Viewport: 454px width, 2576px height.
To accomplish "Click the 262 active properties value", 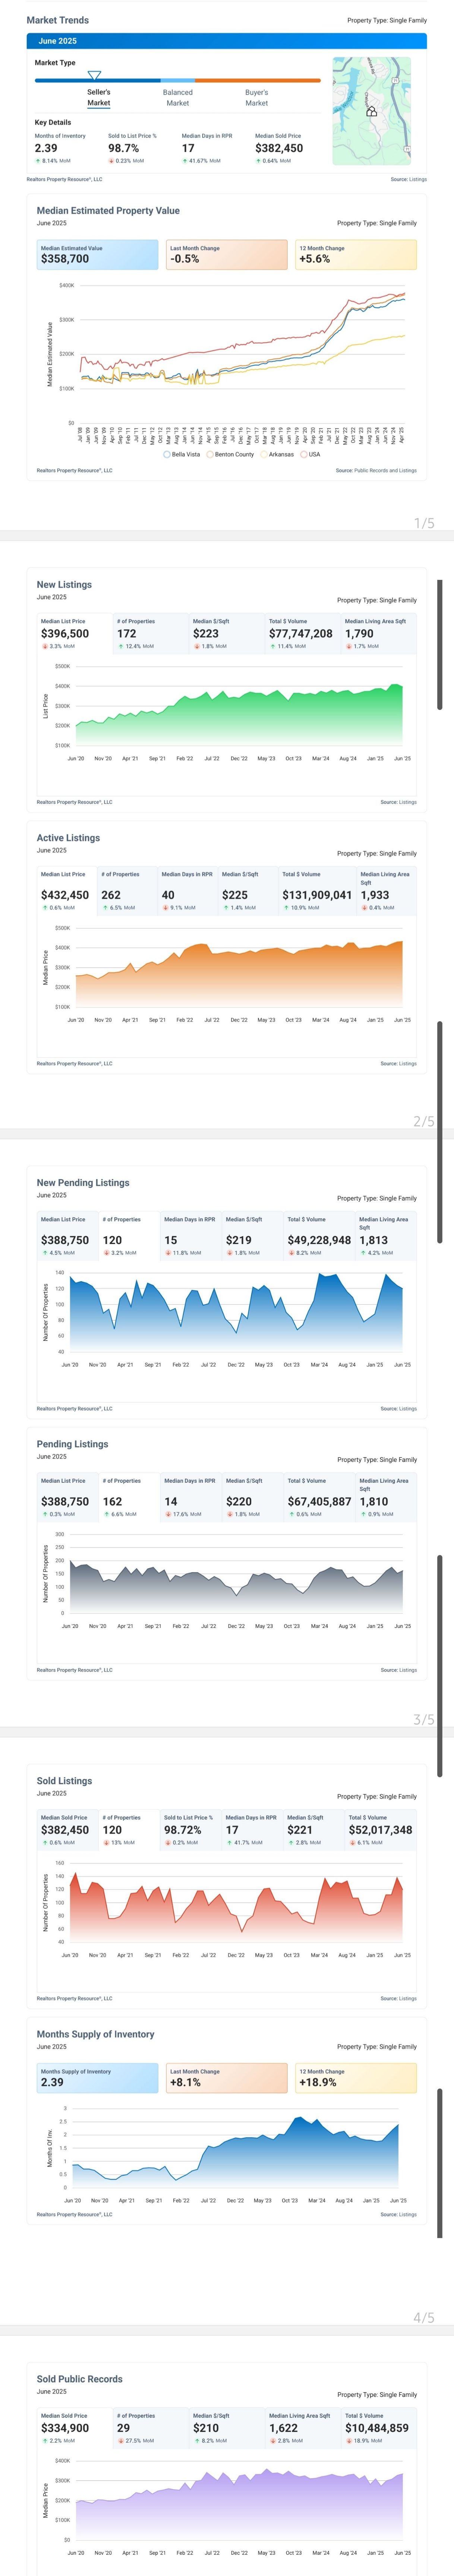I will [x=111, y=895].
